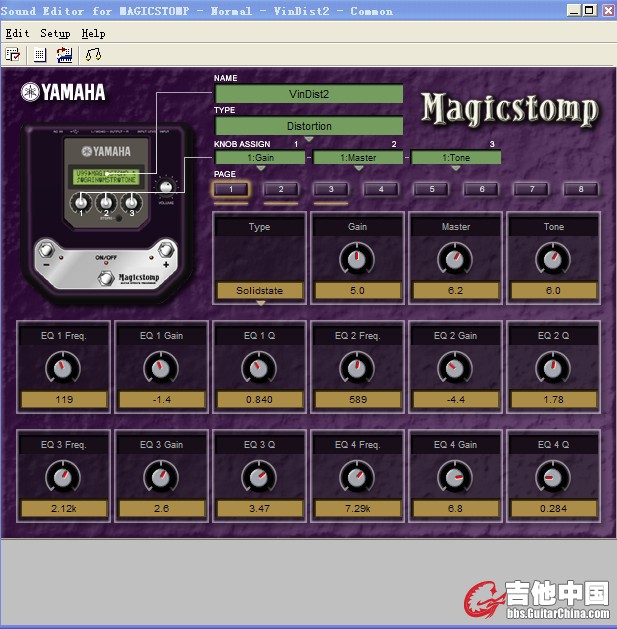Click the first toolbar icon with checkmark
Image resolution: width=617 pixels, height=629 pixels.
(x=13, y=55)
